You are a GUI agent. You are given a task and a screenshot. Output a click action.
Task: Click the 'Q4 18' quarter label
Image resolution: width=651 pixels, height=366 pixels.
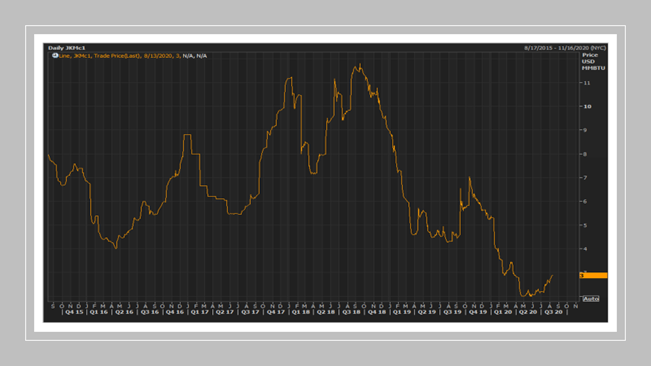coord(377,312)
